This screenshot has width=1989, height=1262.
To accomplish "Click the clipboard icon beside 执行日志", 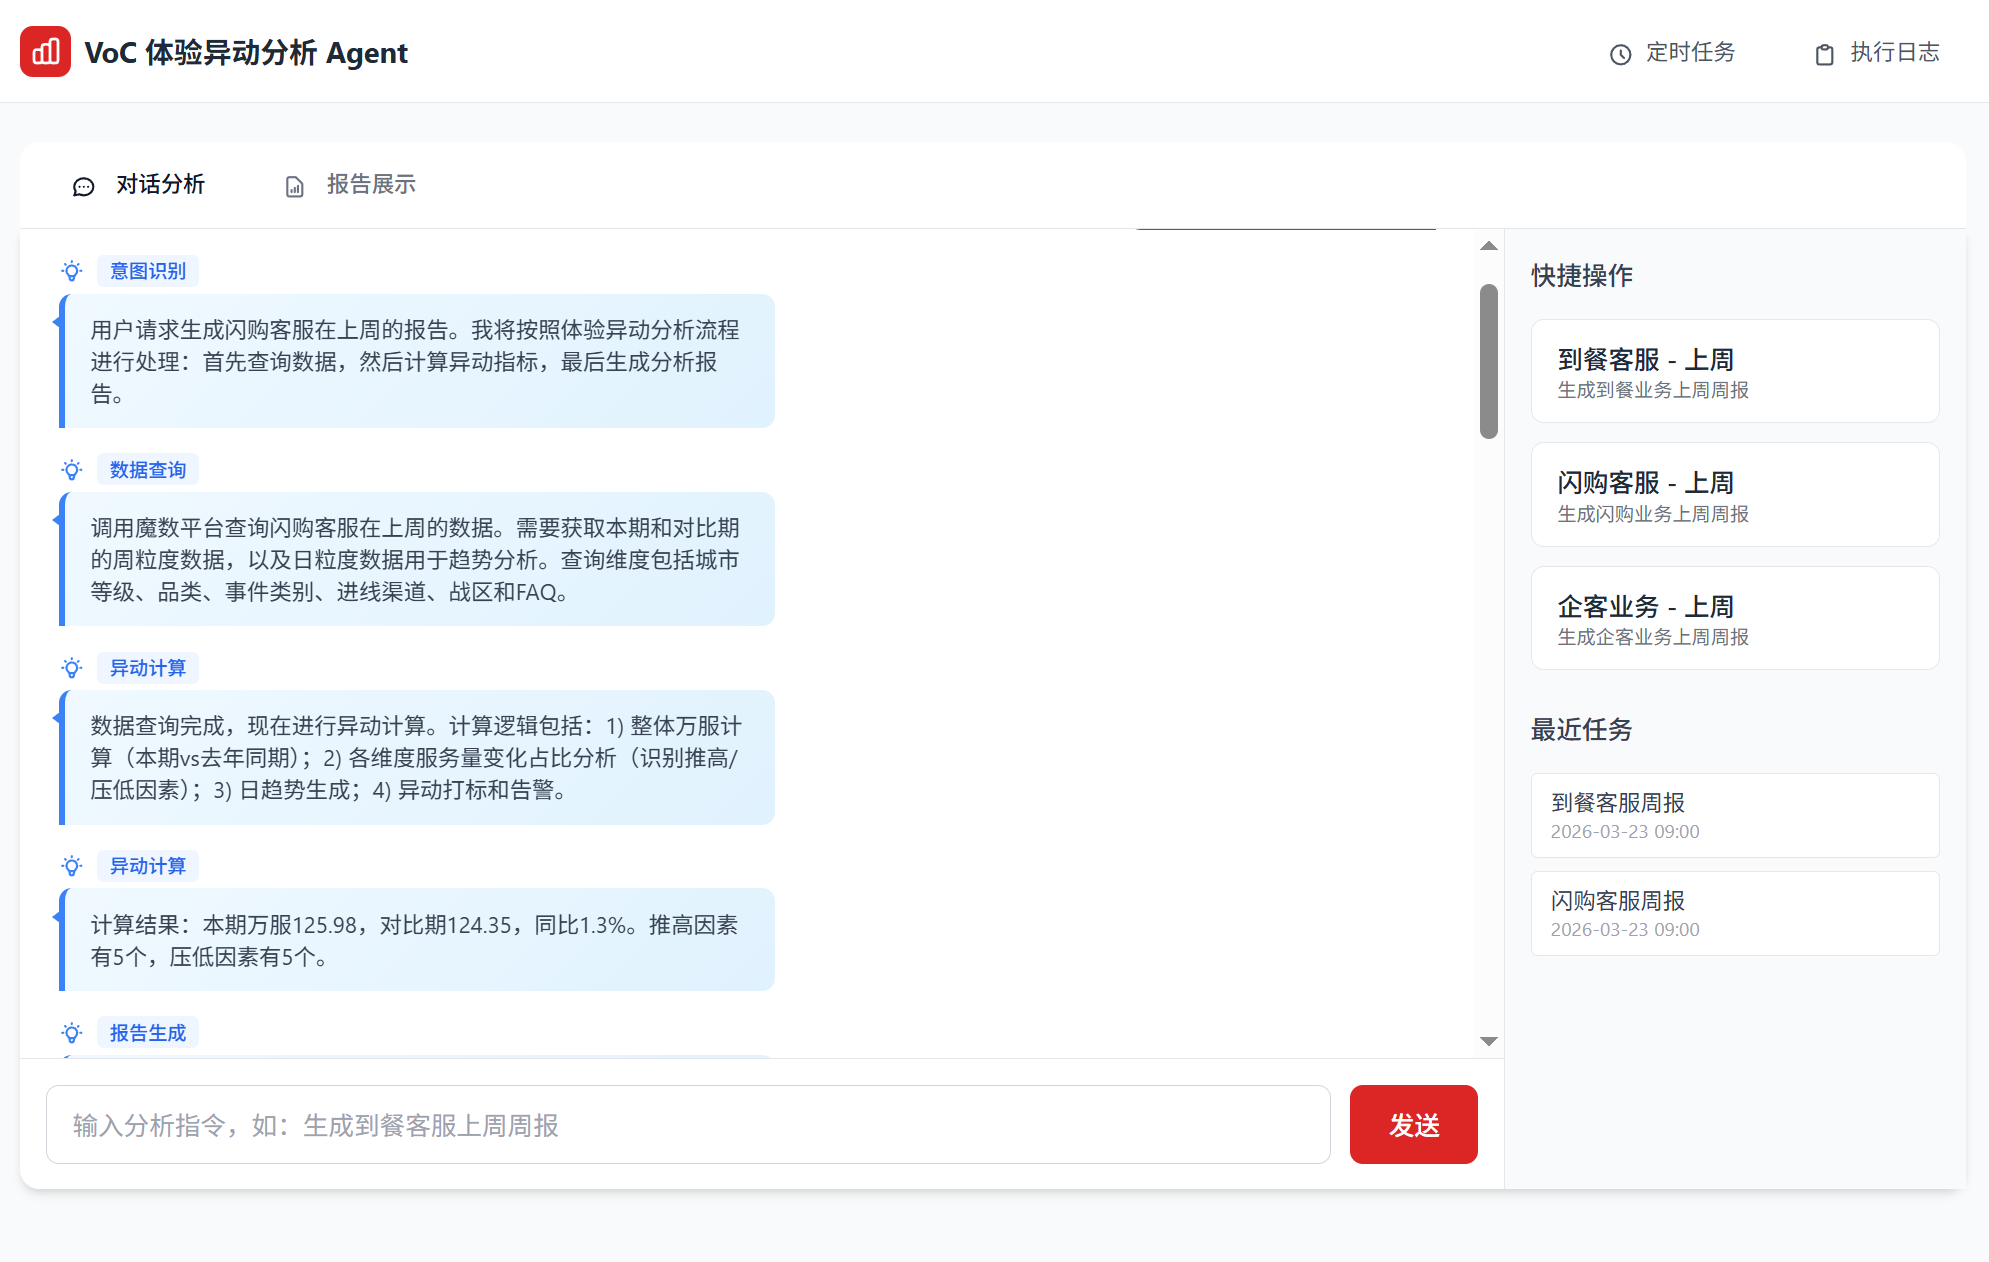I will [1824, 54].
